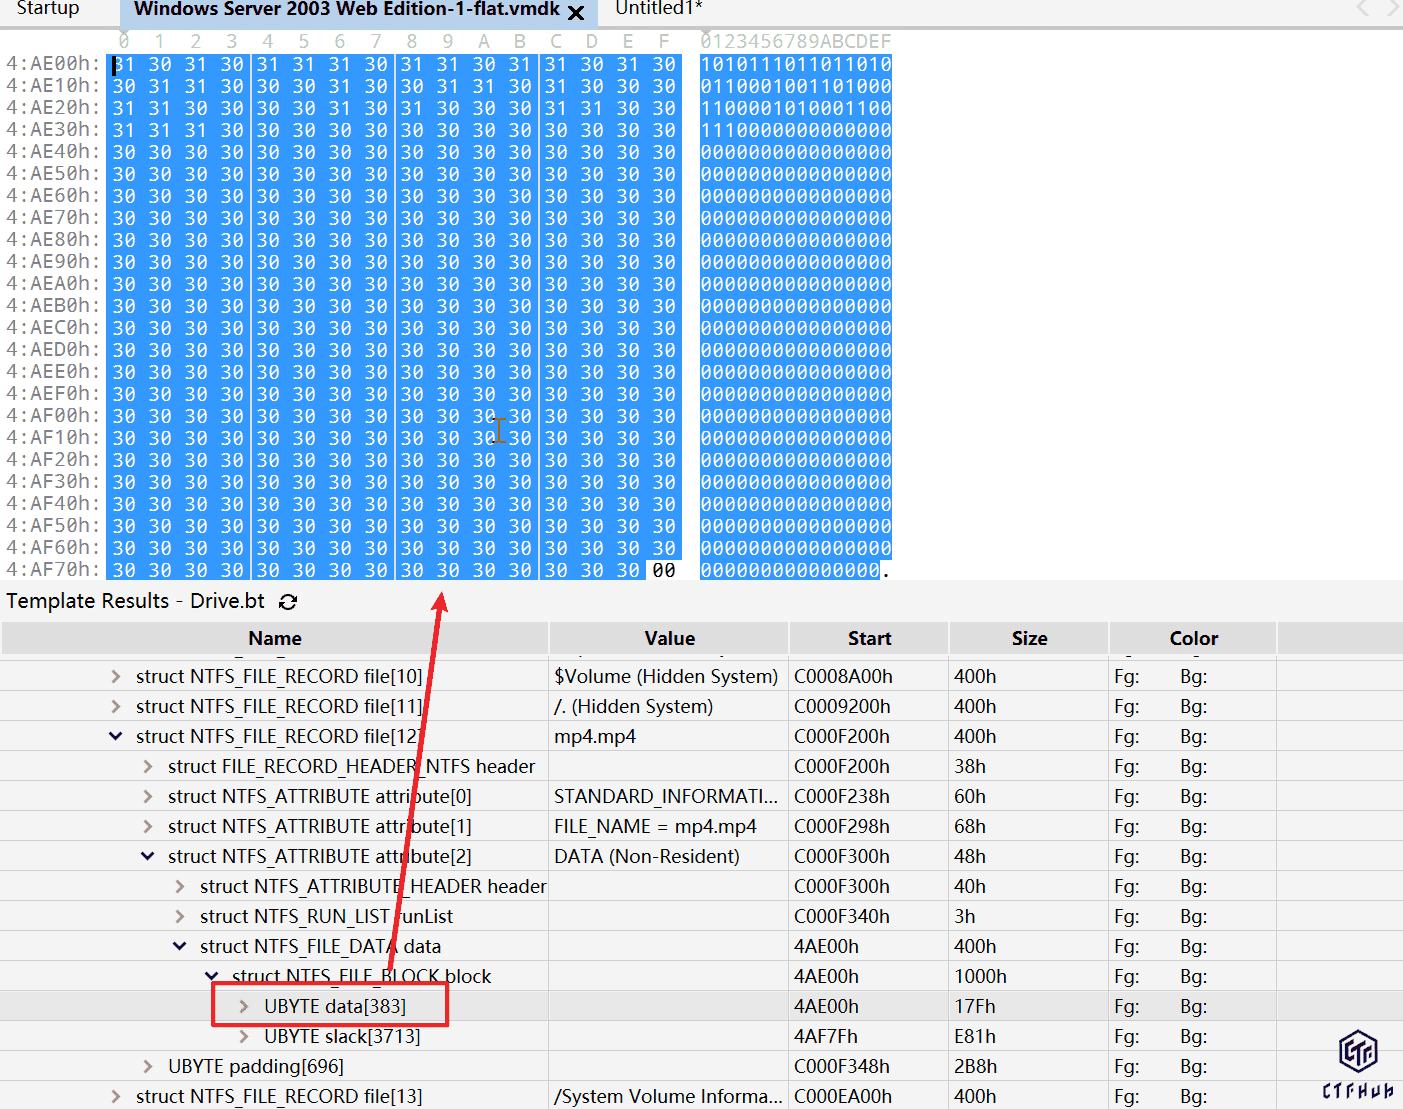Collapse struct NTFS_FILE_DATA data

pyautogui.click(x=180, y=947)
